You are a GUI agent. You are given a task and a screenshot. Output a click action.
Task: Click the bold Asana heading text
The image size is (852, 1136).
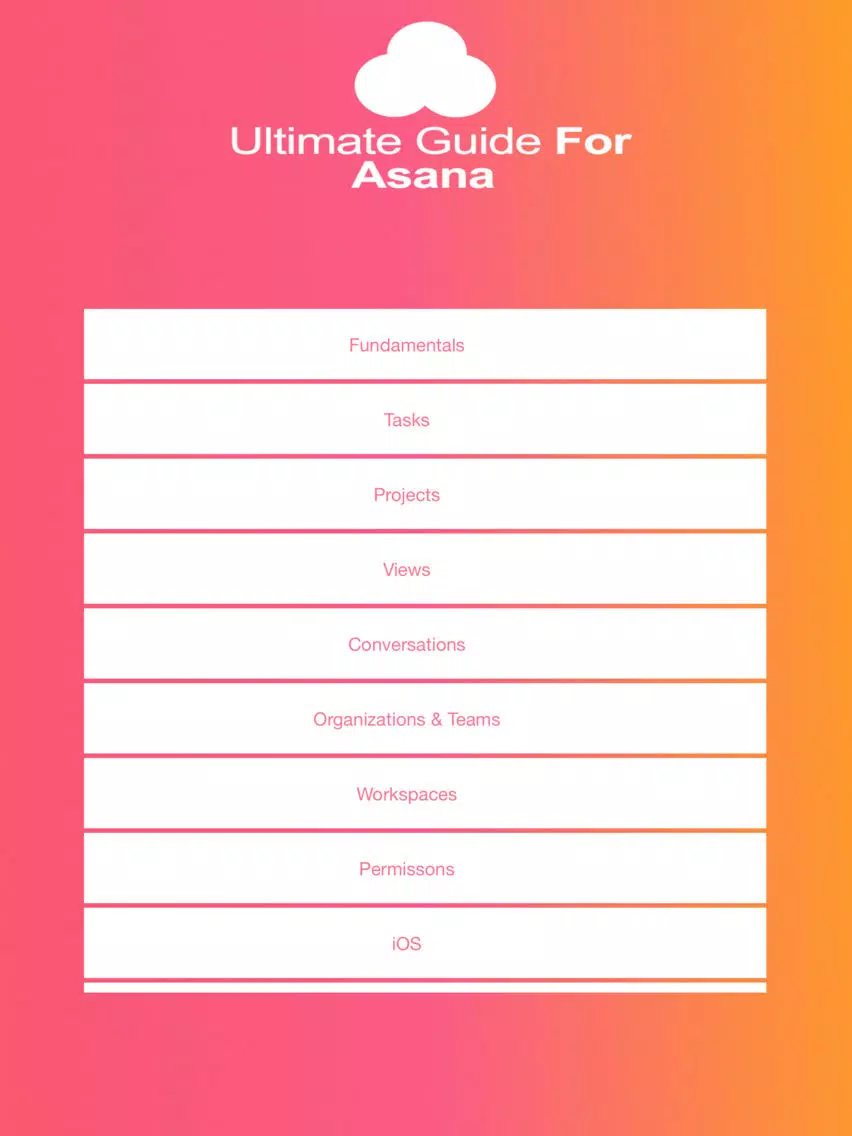423,175
